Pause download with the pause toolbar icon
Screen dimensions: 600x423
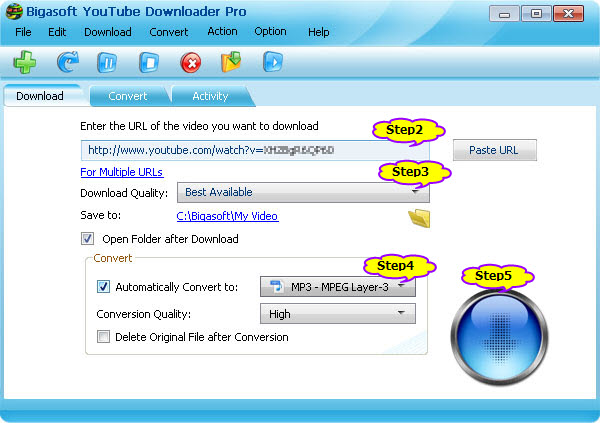(x=107, y=62)
